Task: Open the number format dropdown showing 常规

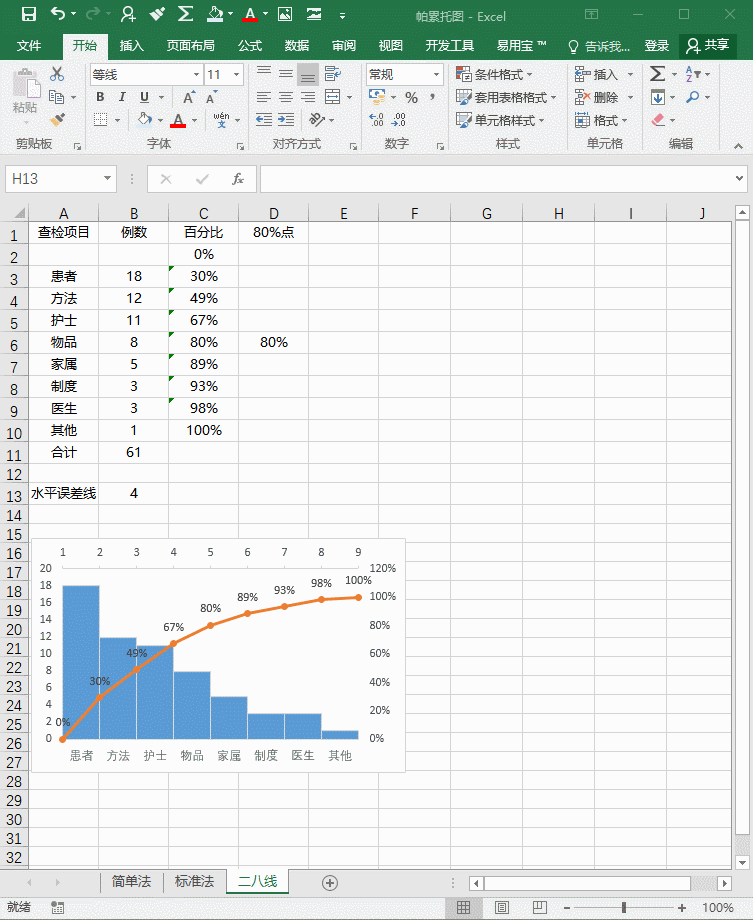Action: pyautogui.click(x=436, y=75)
